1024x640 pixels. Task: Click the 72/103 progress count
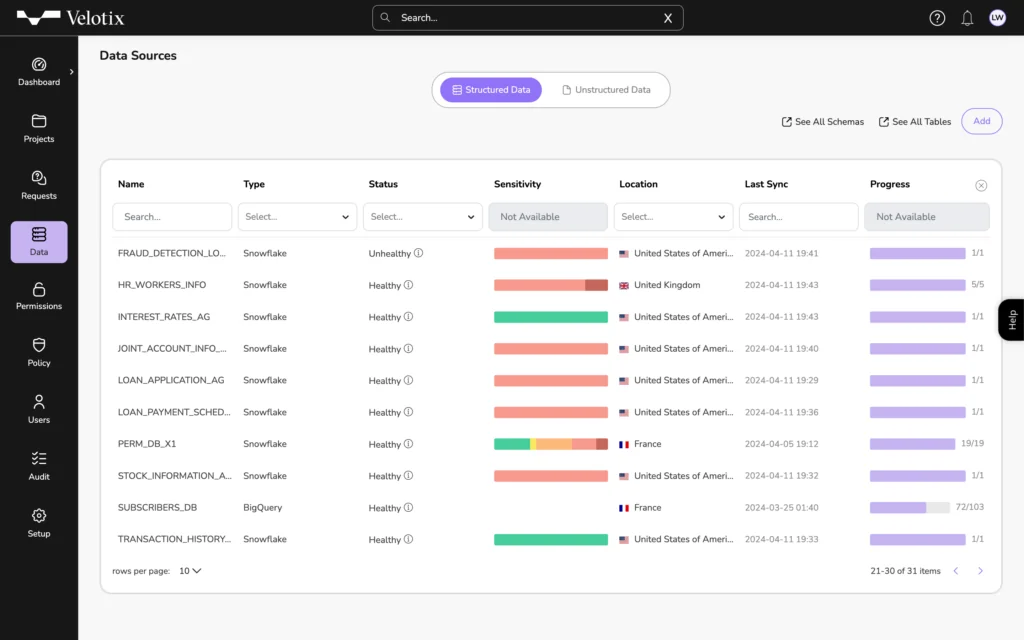point(969,507)
